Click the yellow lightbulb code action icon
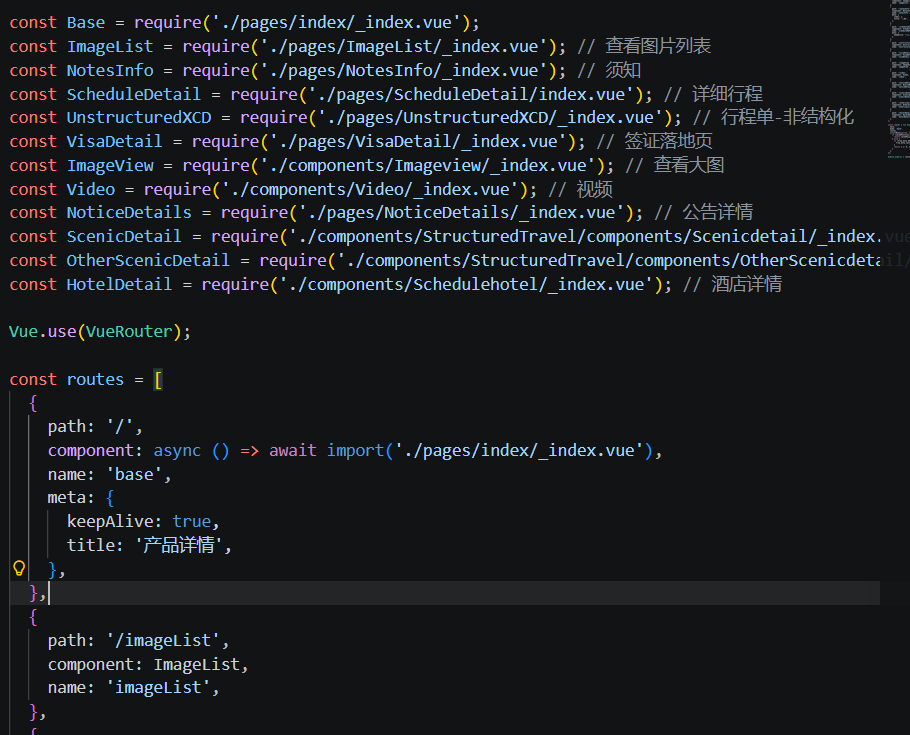 tap(19, 568)
